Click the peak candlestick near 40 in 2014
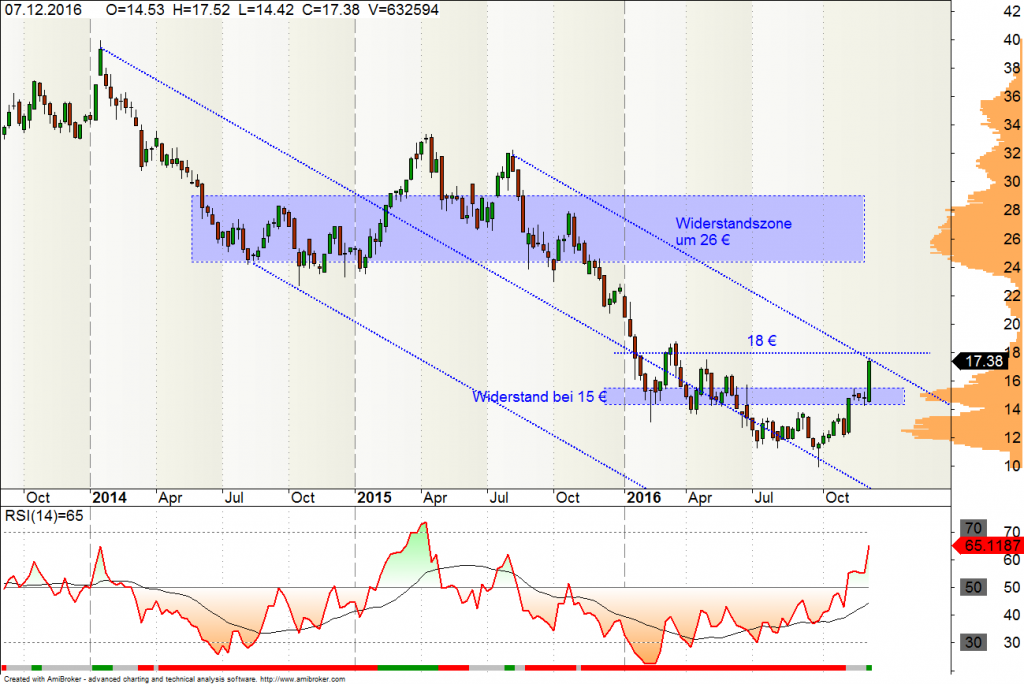 pyautogui.click(x=101, y=62)
